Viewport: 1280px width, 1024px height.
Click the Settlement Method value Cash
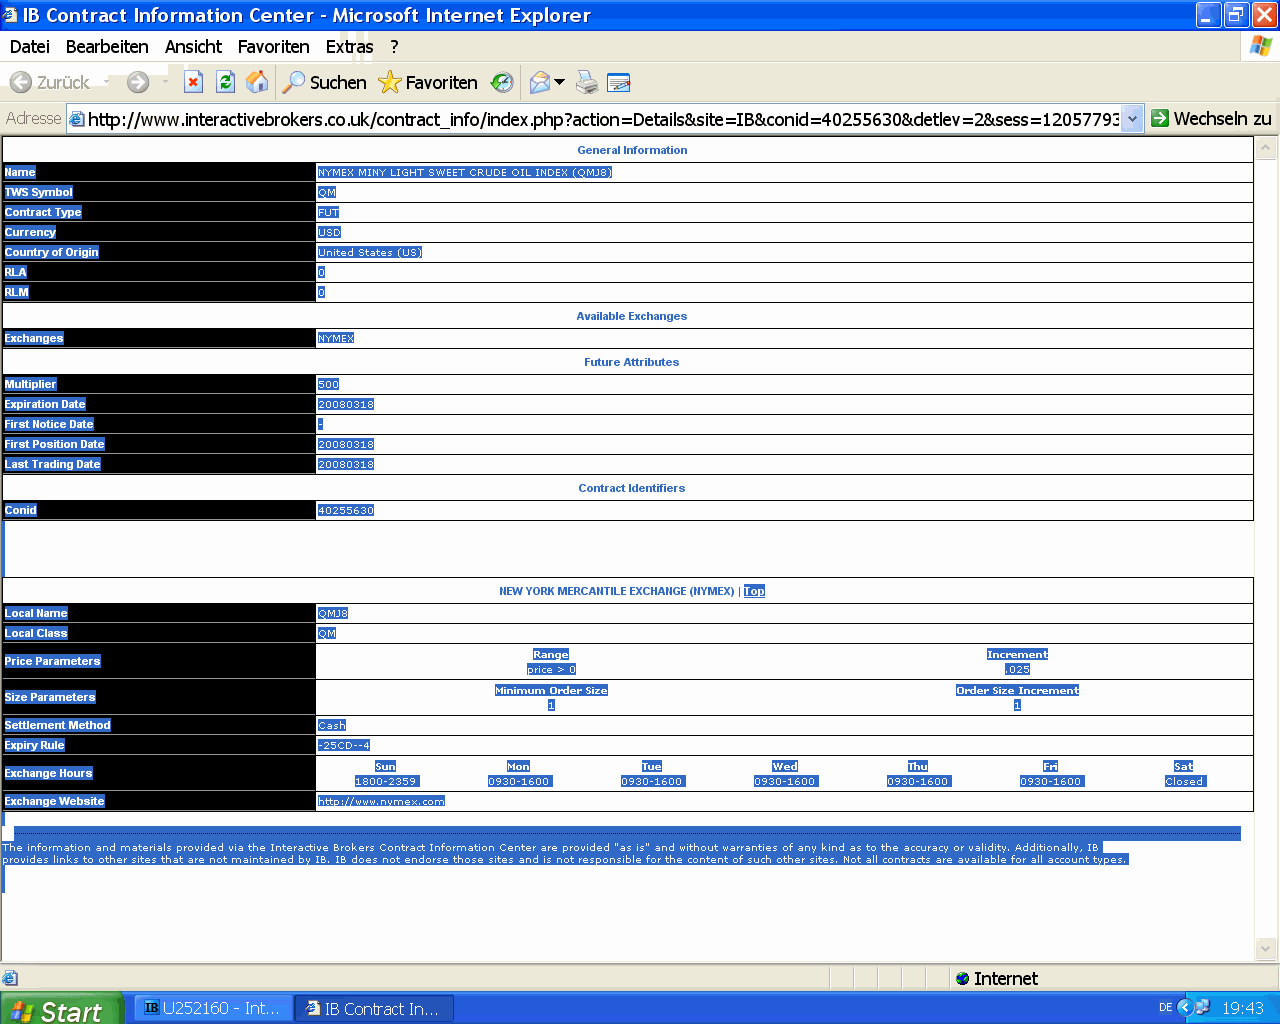(332, 725)
